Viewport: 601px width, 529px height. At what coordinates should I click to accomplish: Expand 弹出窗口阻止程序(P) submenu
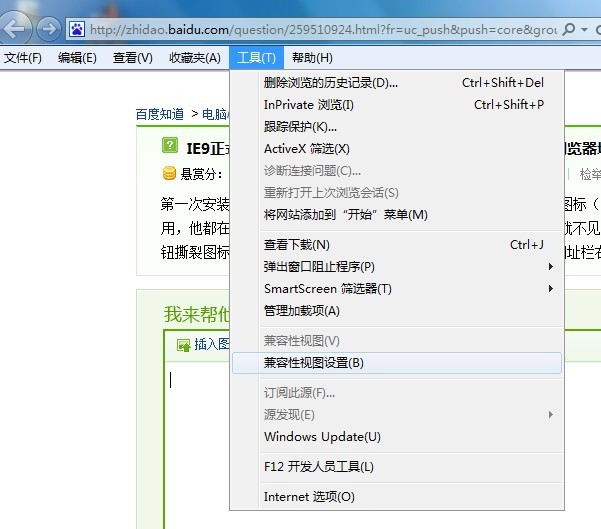pos(397,266)
